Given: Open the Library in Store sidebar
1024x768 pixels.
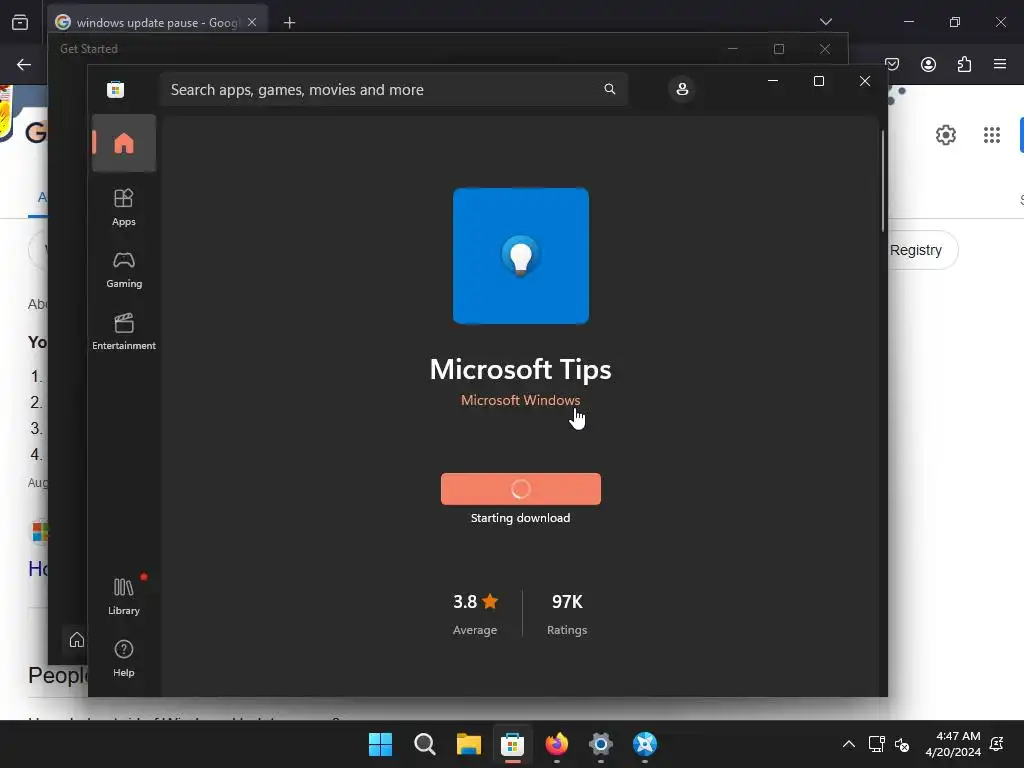Looking at the screenshot, I should [x=123, y=597].
